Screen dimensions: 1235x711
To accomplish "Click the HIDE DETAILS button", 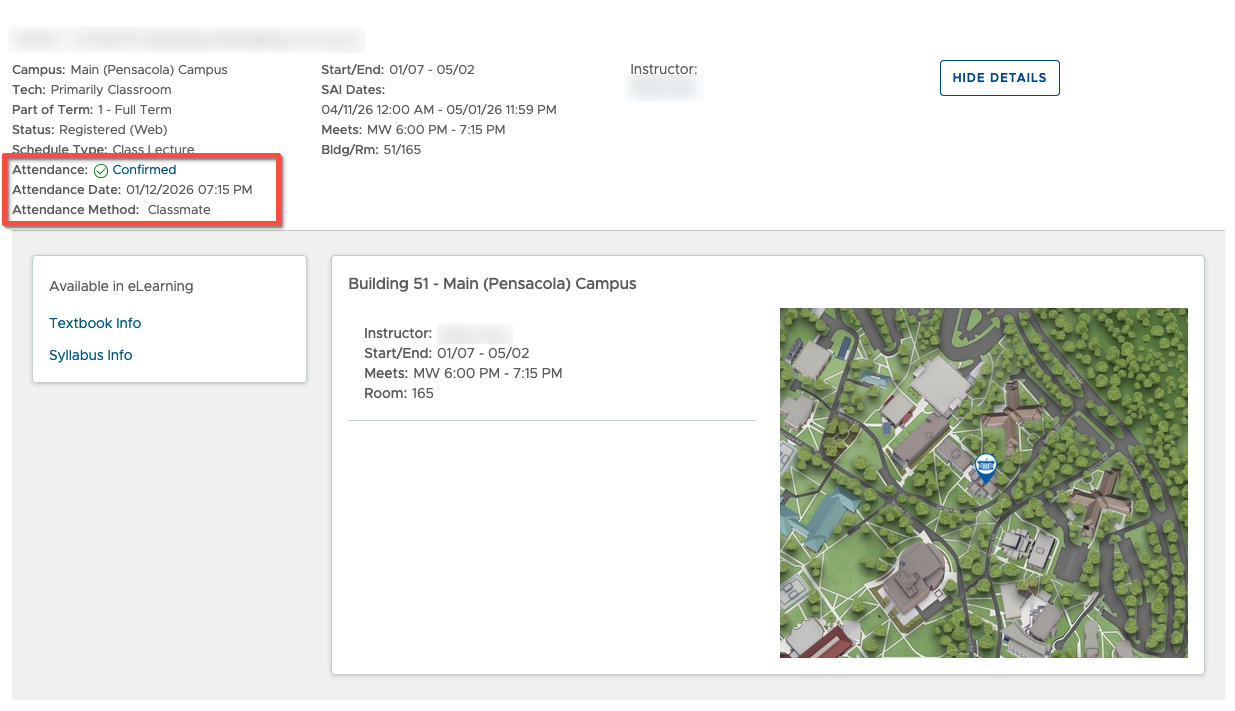I will (999, 78).
